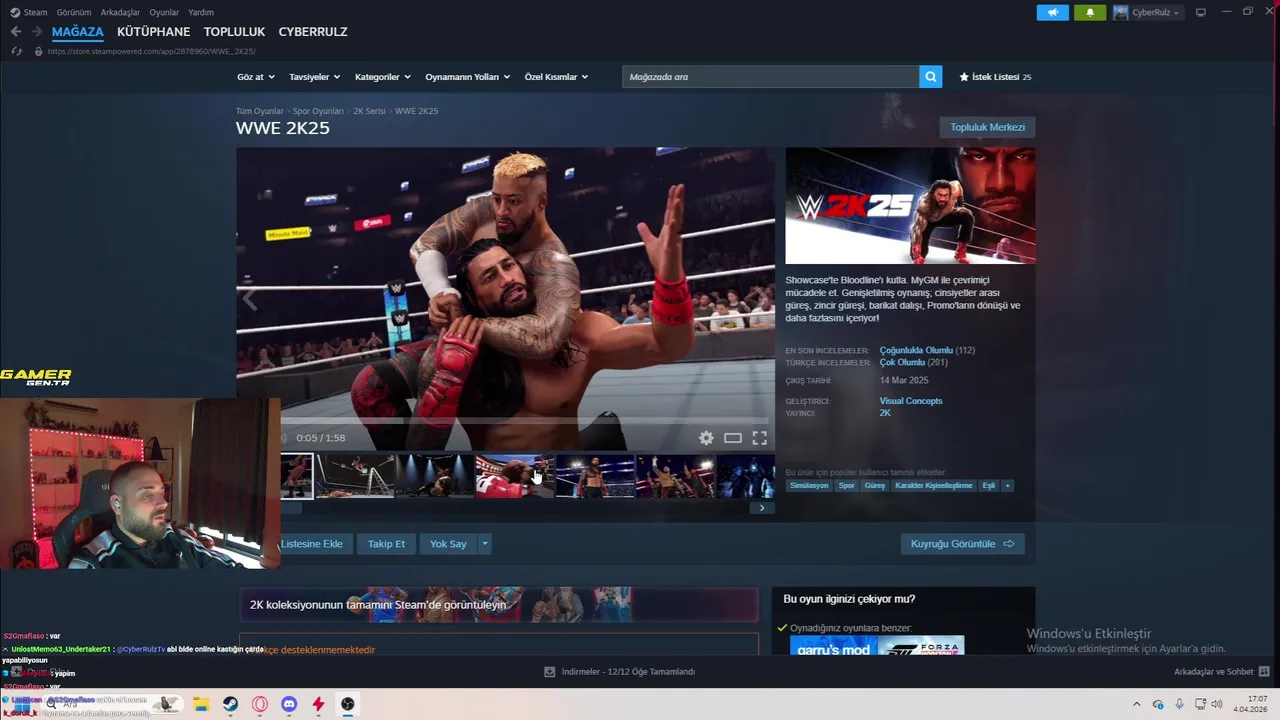Screen dimensions: 1280x720
Task: Open the 2K publisher link
Action: pyautogui.click(x=885, y=413)
